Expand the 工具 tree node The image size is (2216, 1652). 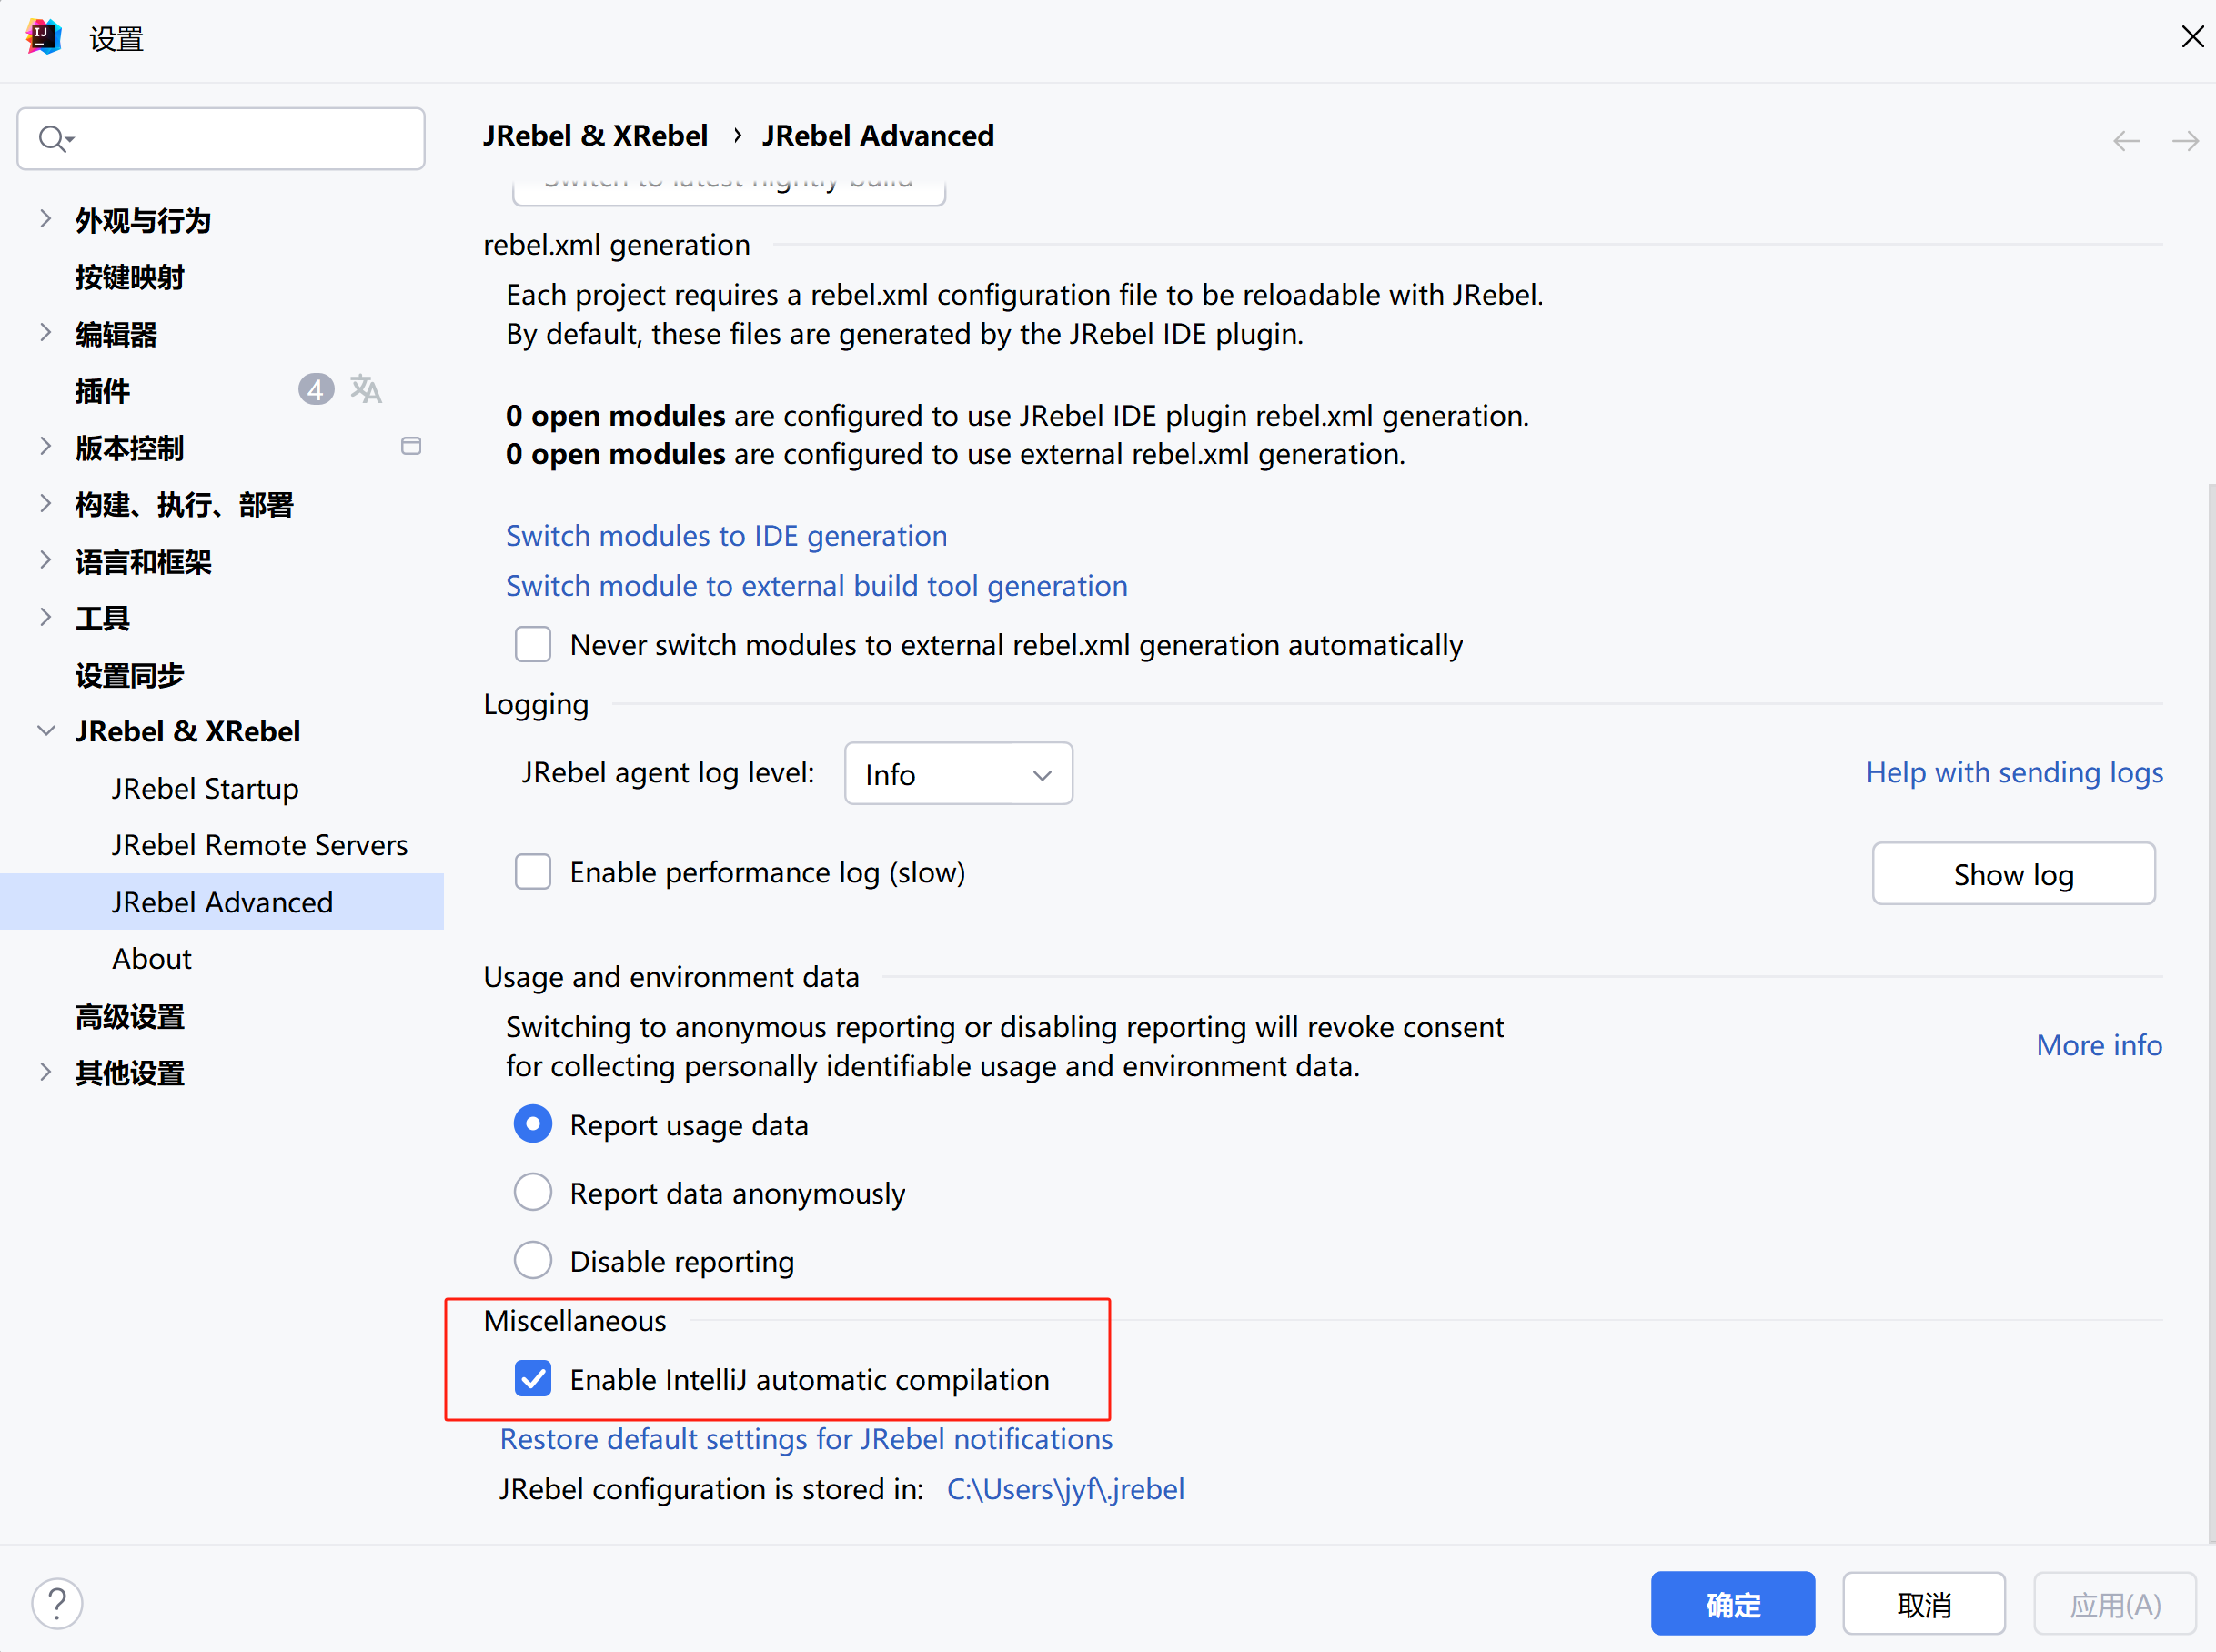[x=45, y=617]
